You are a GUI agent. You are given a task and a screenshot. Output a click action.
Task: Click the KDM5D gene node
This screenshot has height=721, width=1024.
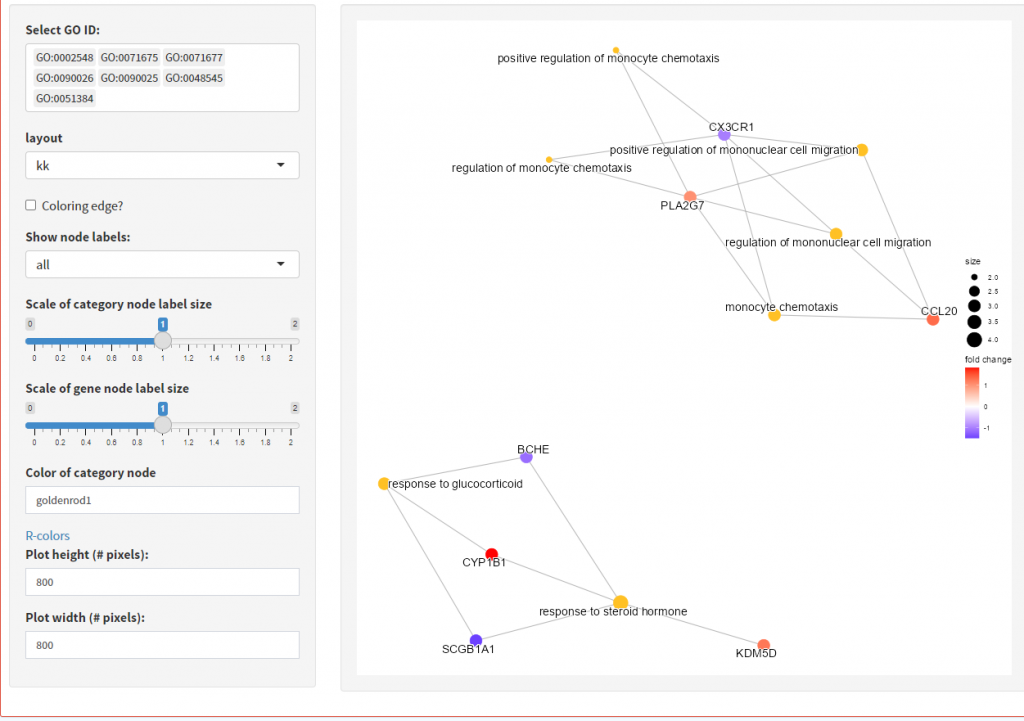764,645
